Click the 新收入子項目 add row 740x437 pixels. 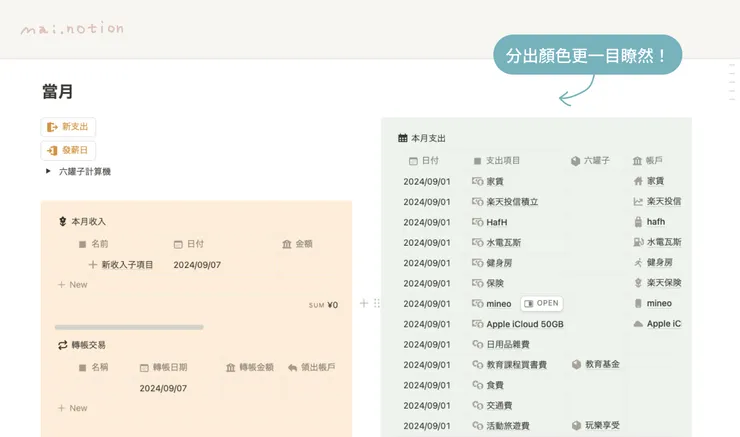pos(121,265)
